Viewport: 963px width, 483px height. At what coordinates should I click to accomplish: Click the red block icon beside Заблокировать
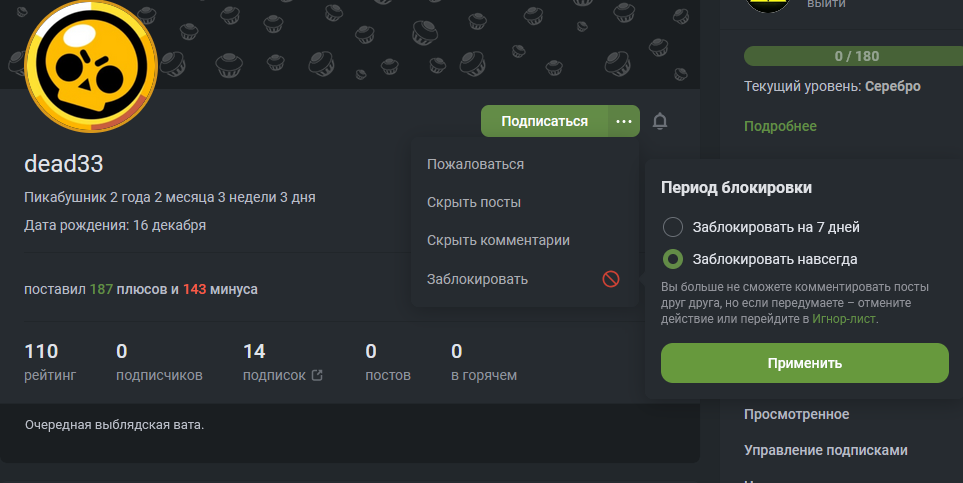(x=611, y=279)
